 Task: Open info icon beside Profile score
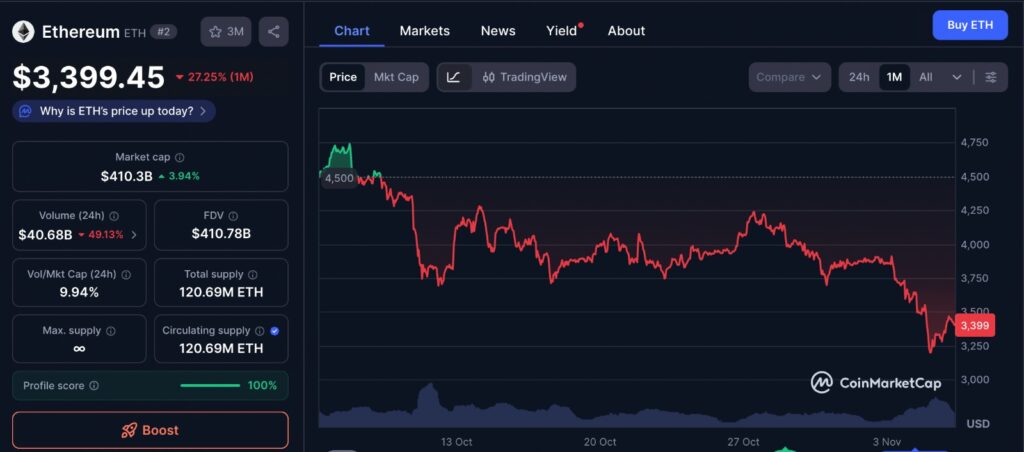[94, 386]
